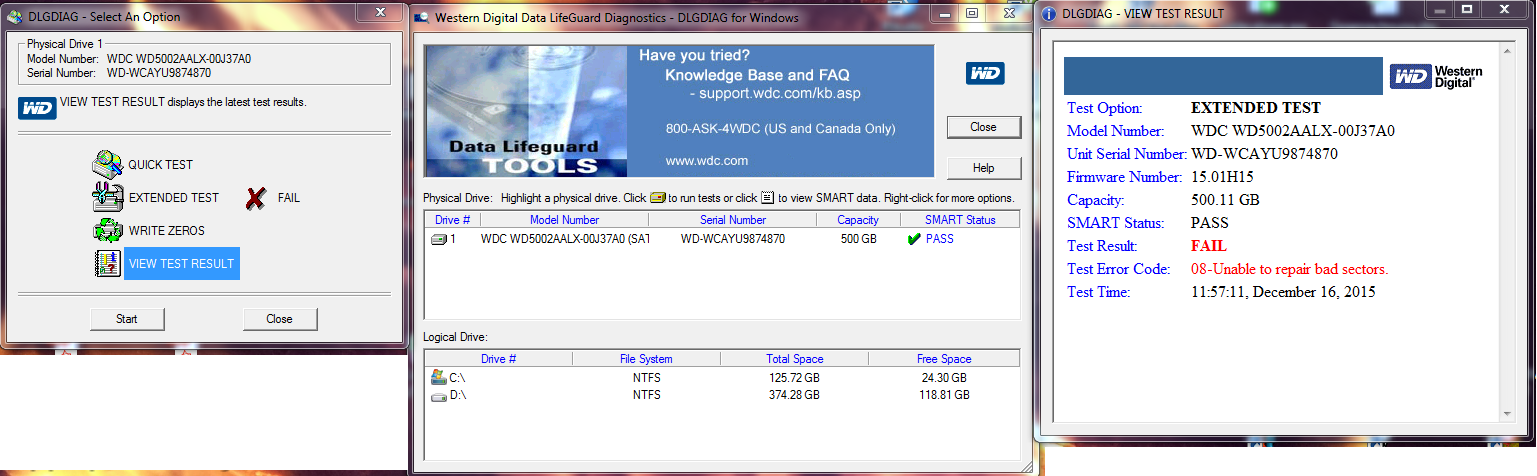Click the Select An Option title bar icon
Viewport: 1537px width, 476px height.
pyautogui.click(x=12, y=15)
